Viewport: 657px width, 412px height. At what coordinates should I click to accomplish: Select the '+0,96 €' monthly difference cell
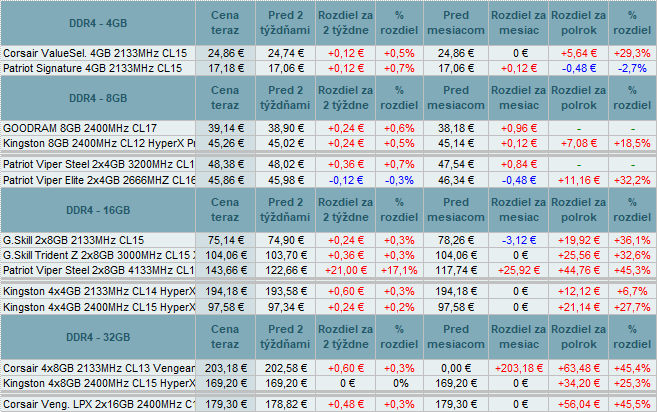coord(518,128)
